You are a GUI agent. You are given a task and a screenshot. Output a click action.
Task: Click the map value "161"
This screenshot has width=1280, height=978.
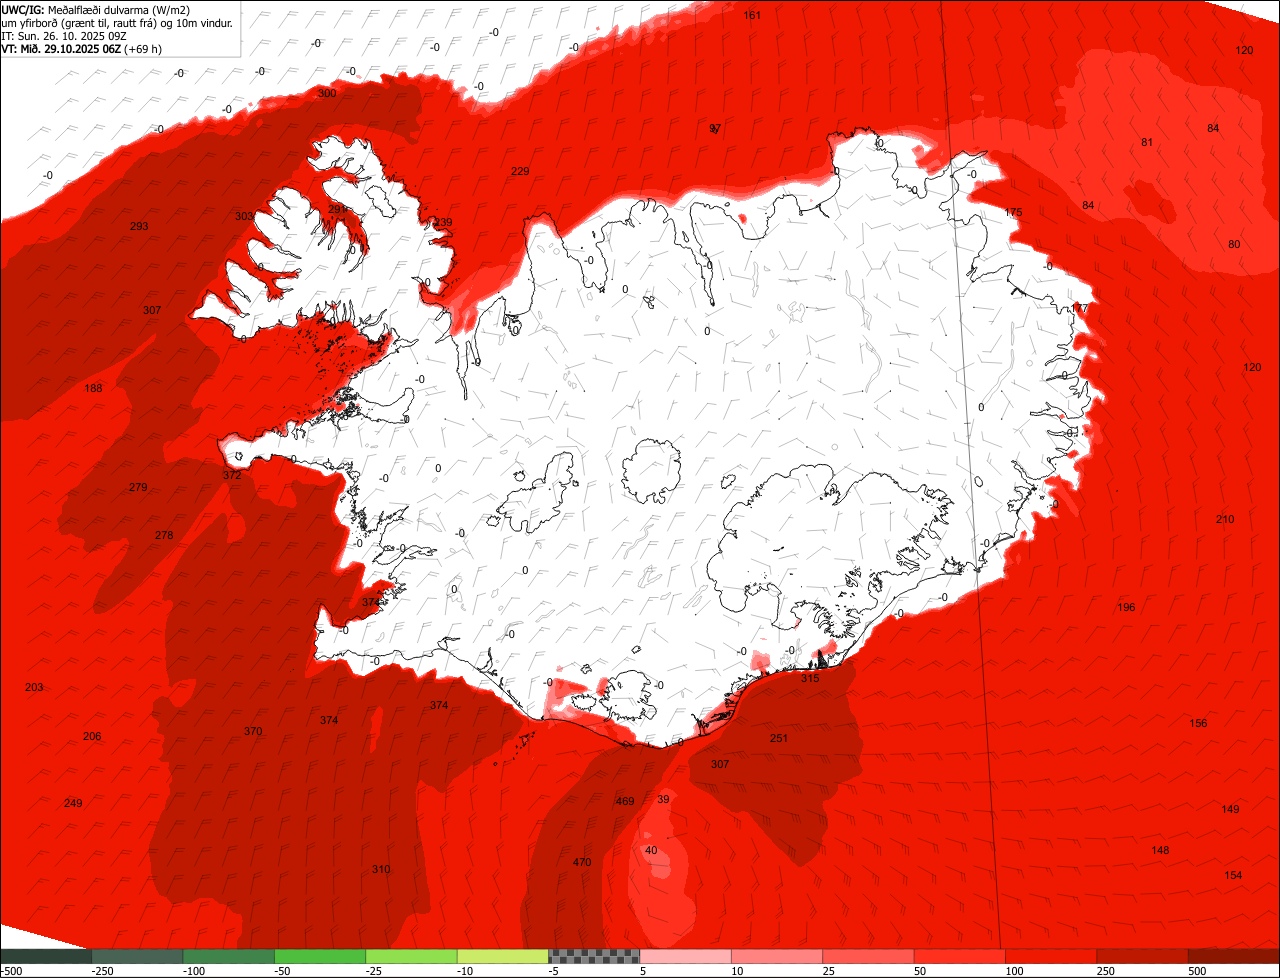752,15
